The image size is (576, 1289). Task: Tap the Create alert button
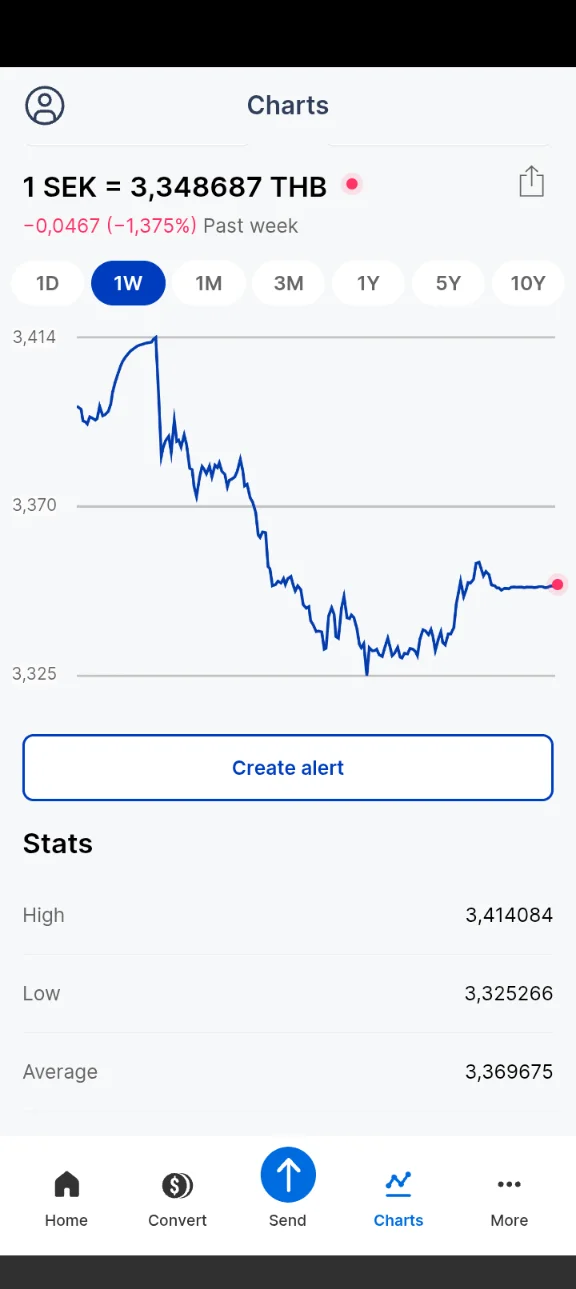click(288, 768)
